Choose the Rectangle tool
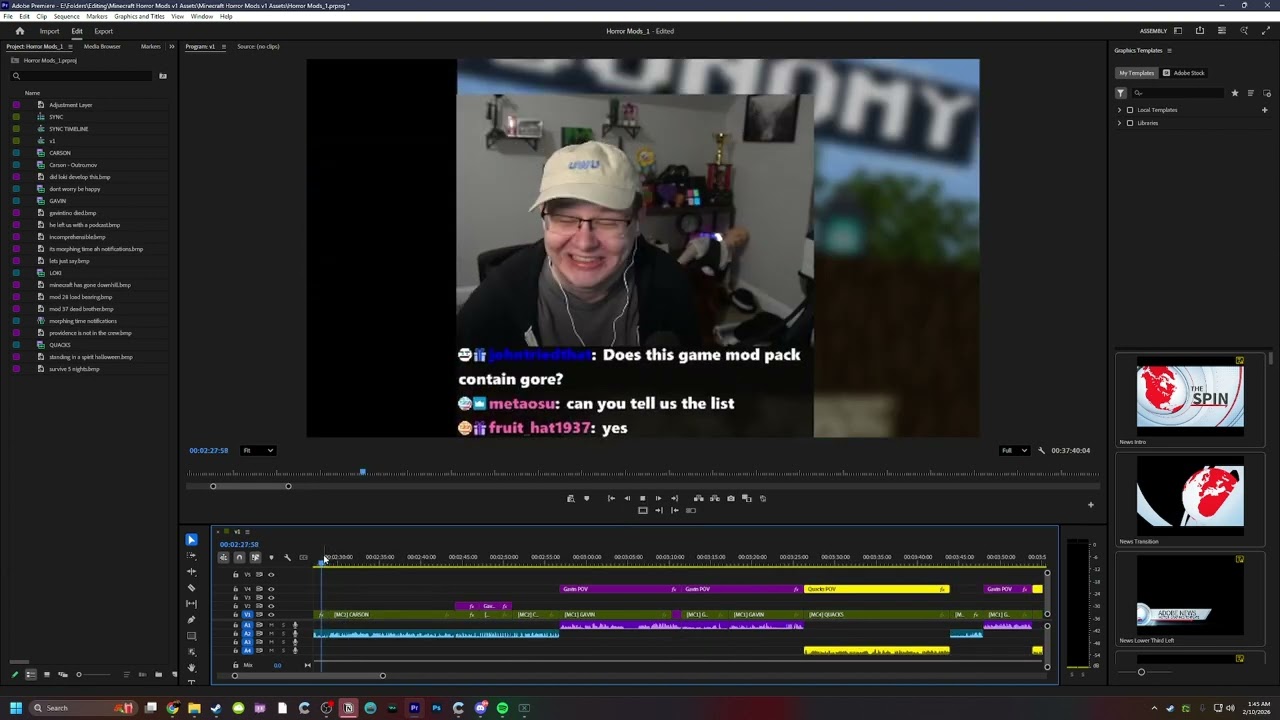The image size is (1280, 720). point(191,636)
